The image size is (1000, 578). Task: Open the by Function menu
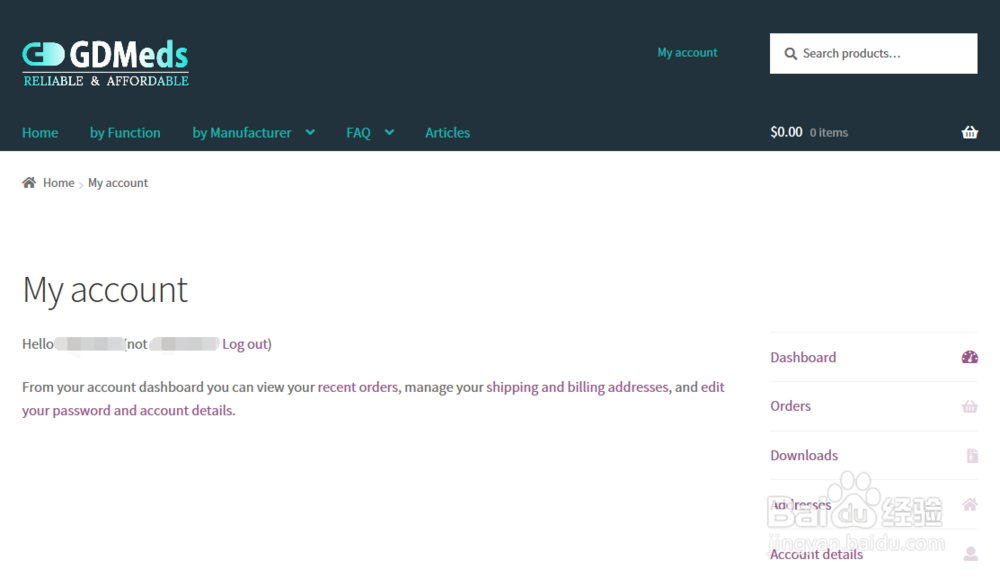(x=125, y=133)
